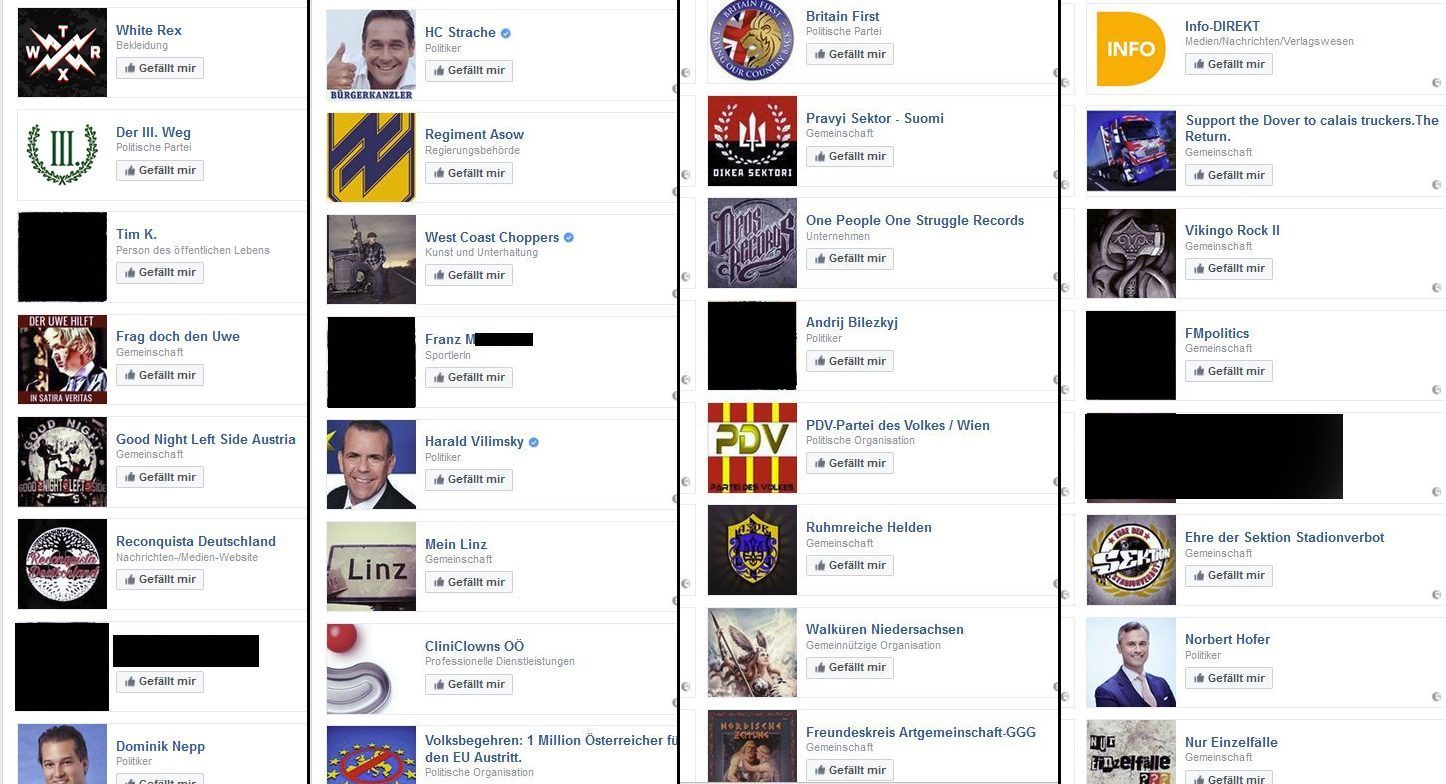Open Ehre der Sektion Stadionverbot logo

click(1131, 560)
